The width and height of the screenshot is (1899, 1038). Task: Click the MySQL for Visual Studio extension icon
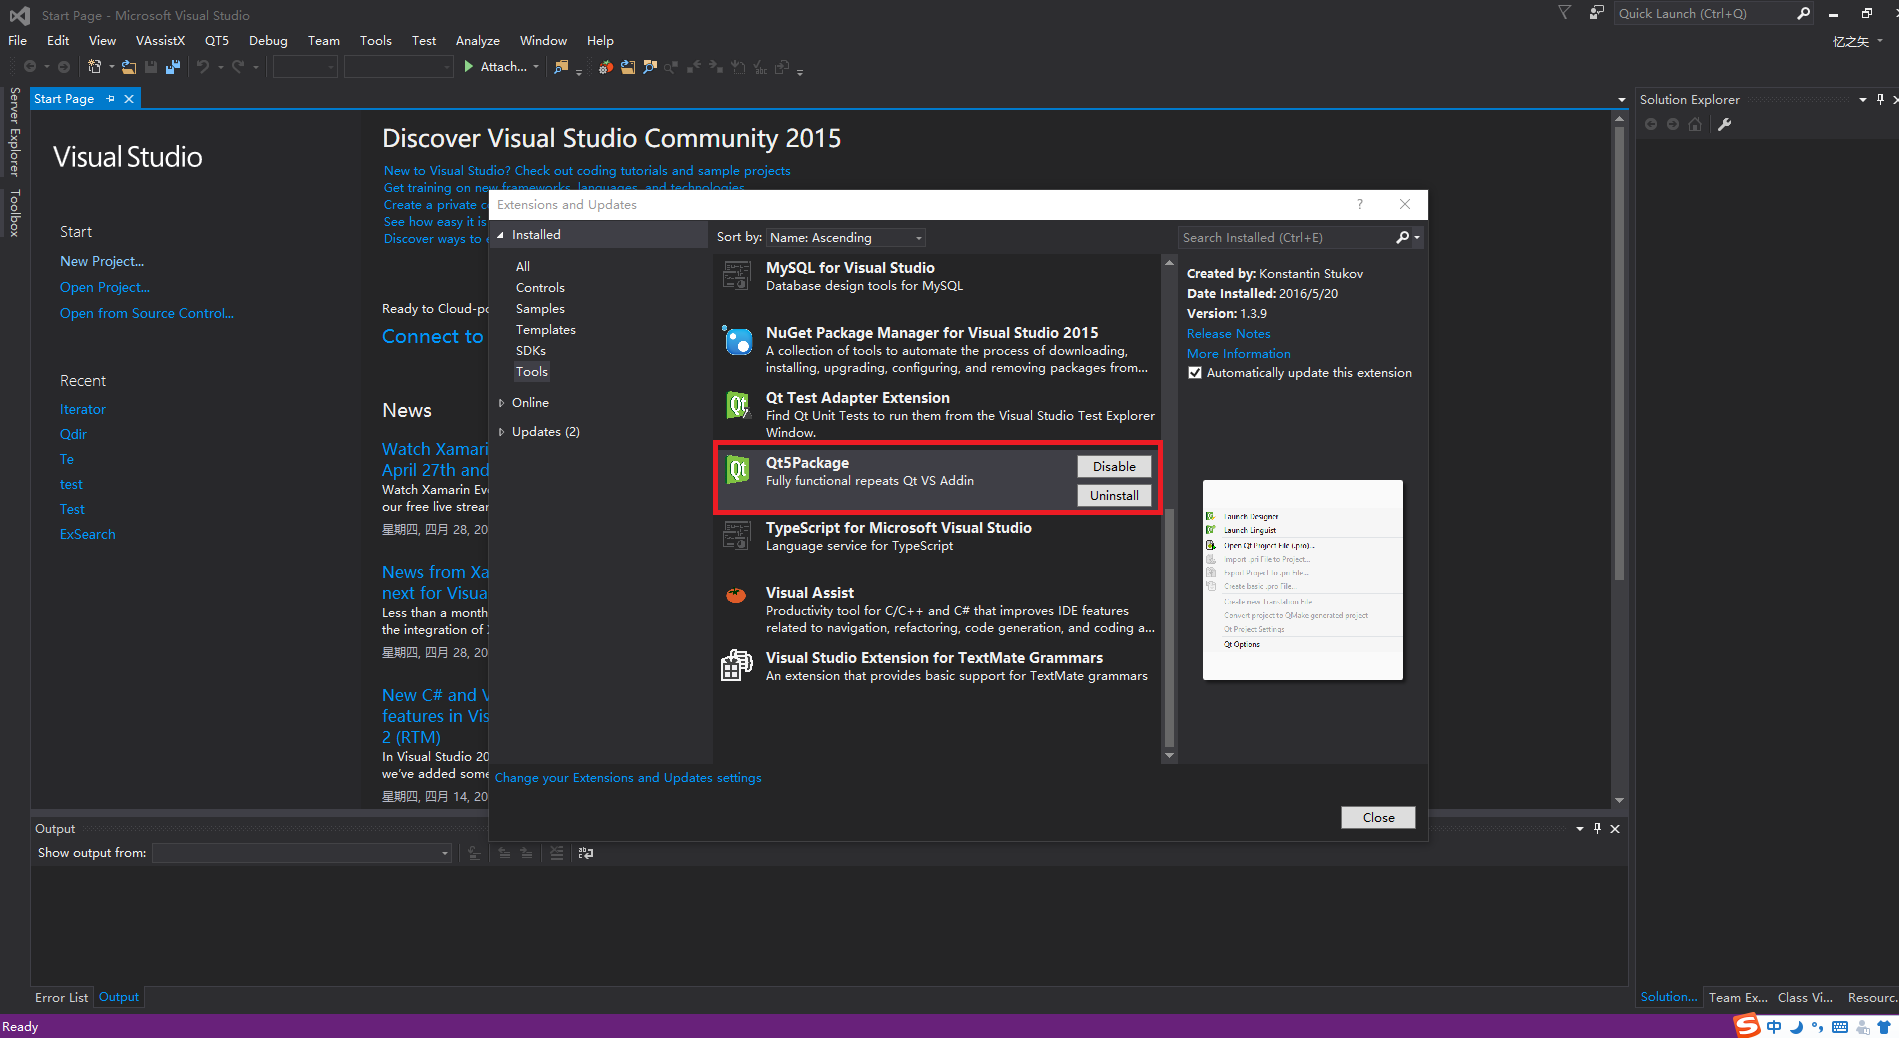click(737, 275)
